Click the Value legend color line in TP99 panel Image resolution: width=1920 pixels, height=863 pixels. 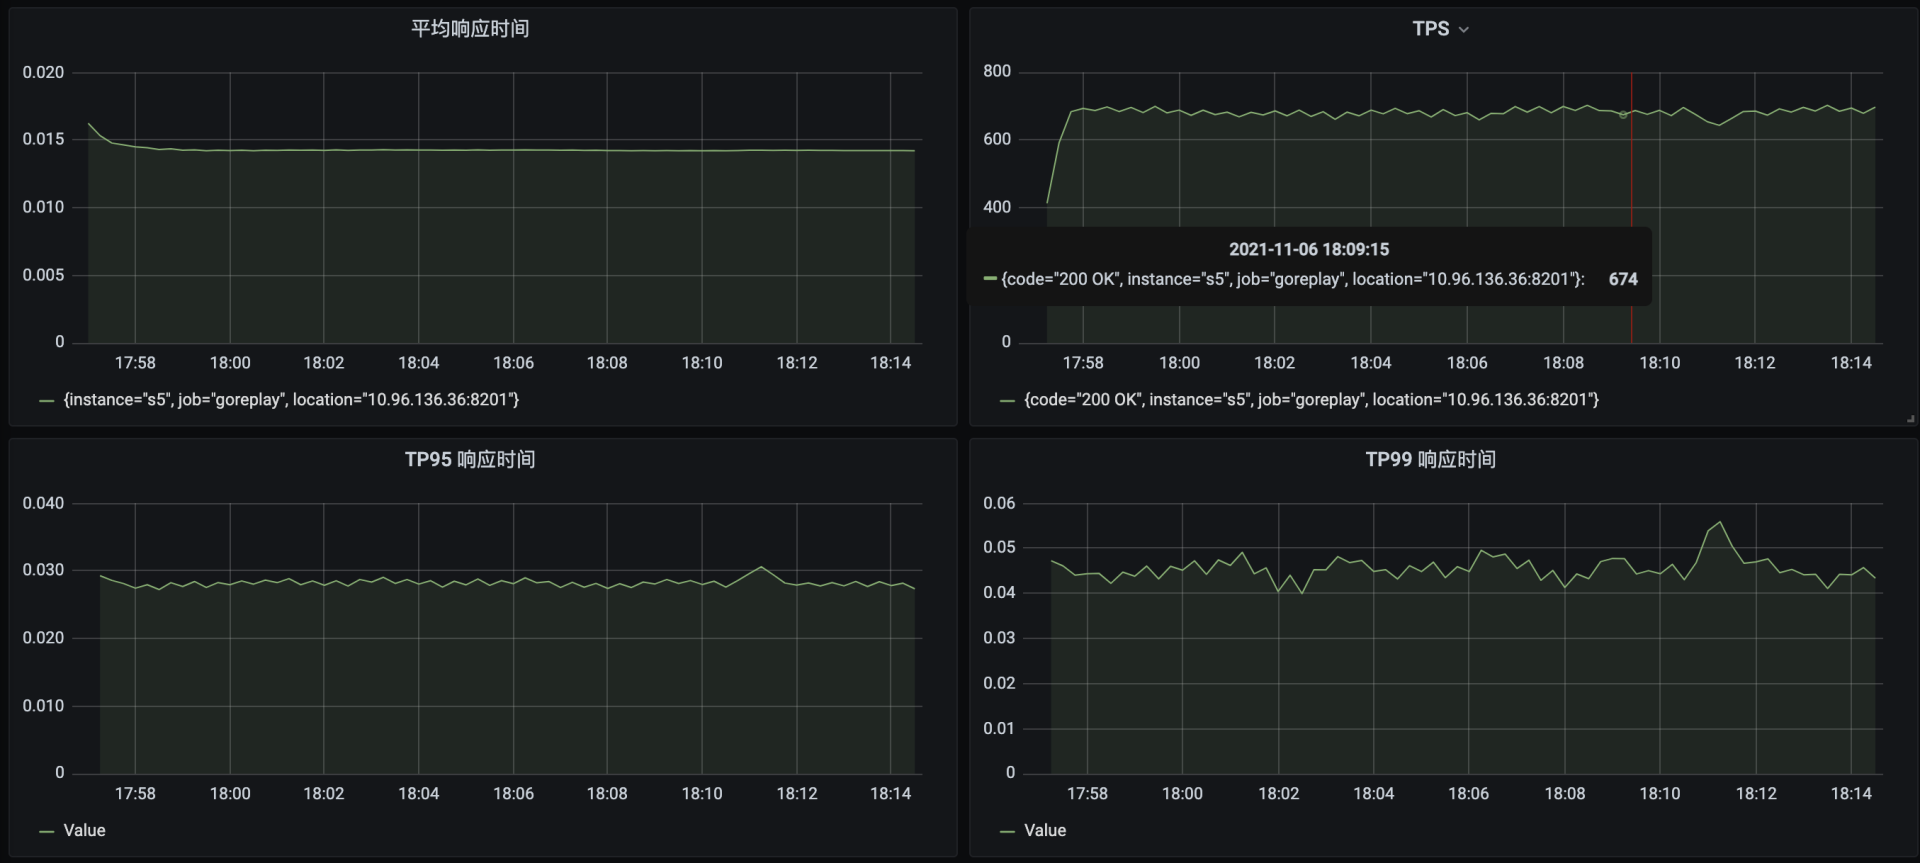pos(1007,832)
